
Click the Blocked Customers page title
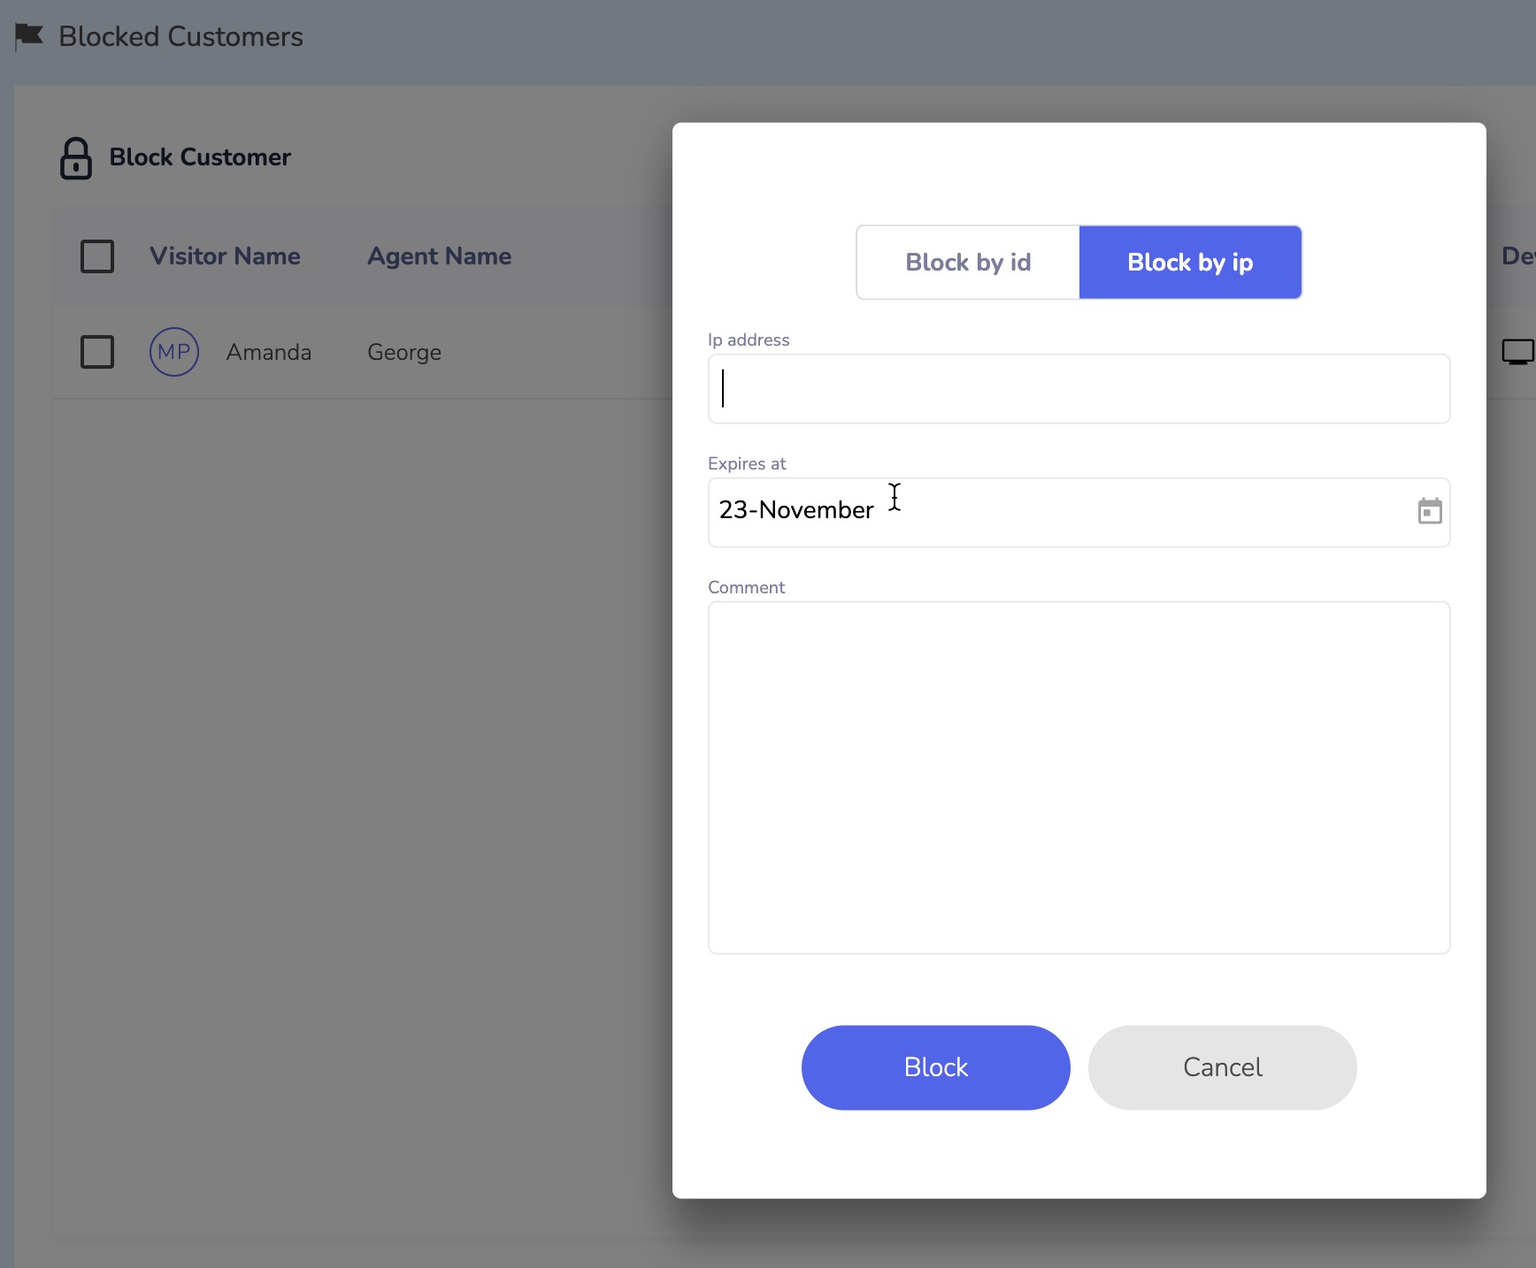[181, 36]
